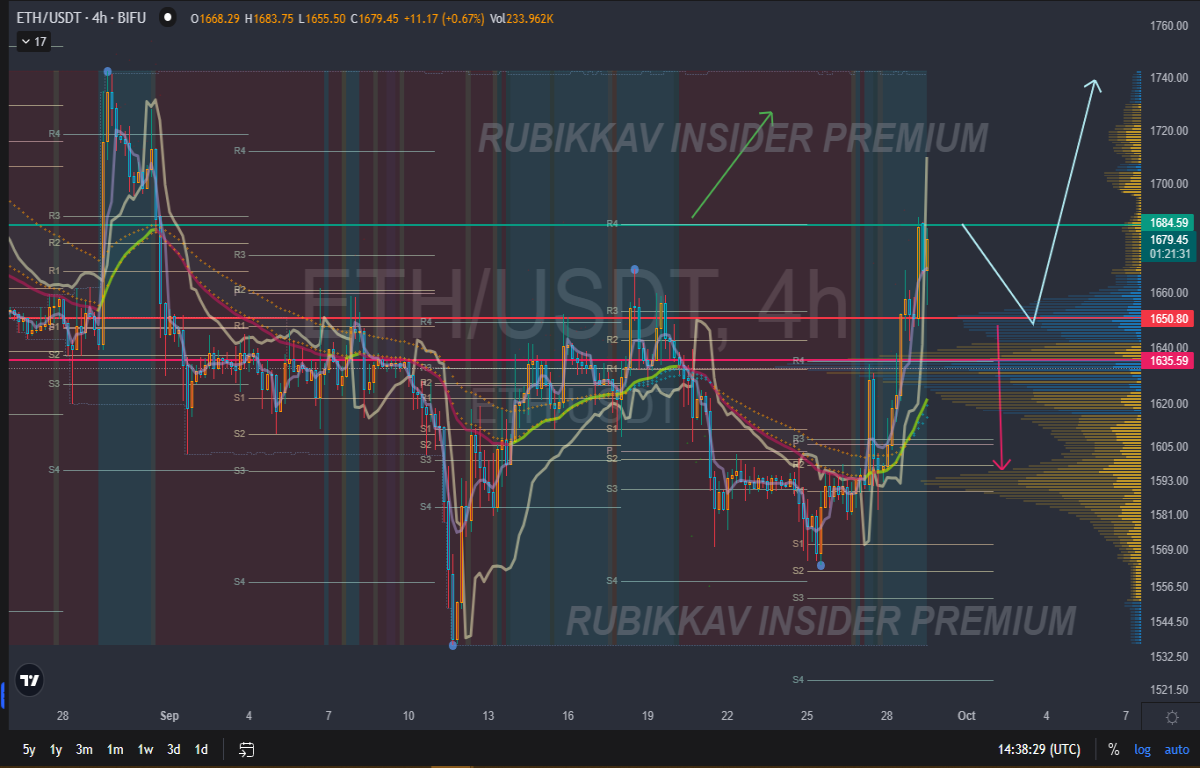Click the blue dot marker near 25 Sep low

point(821,565)
